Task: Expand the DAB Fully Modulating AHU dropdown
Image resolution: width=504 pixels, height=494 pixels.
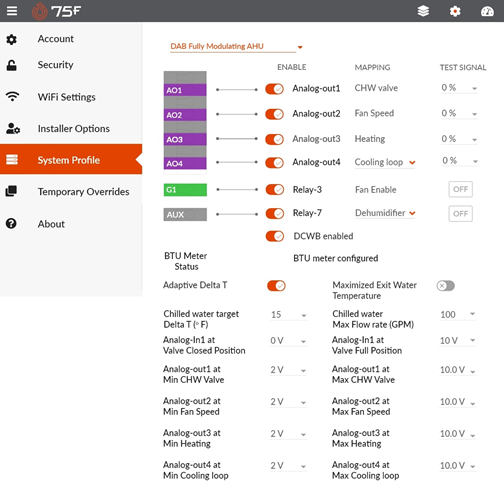Action: tap(236, 46)
